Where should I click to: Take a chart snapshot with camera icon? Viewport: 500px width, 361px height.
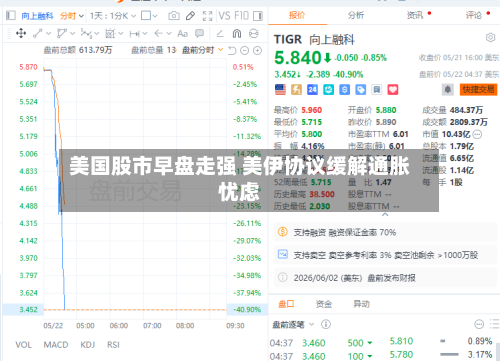[174, 16]
